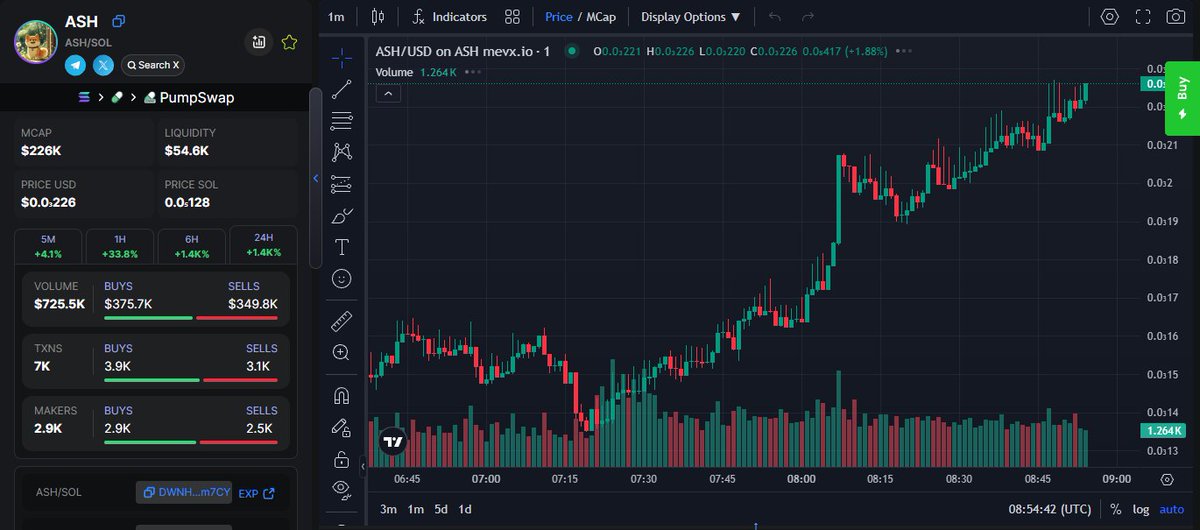Image resolution: width=1200 pixels, height=530 pixels.
Task: Collapse the indicator legend chevron
Action: pyautogui.click(x=389, y=93)
